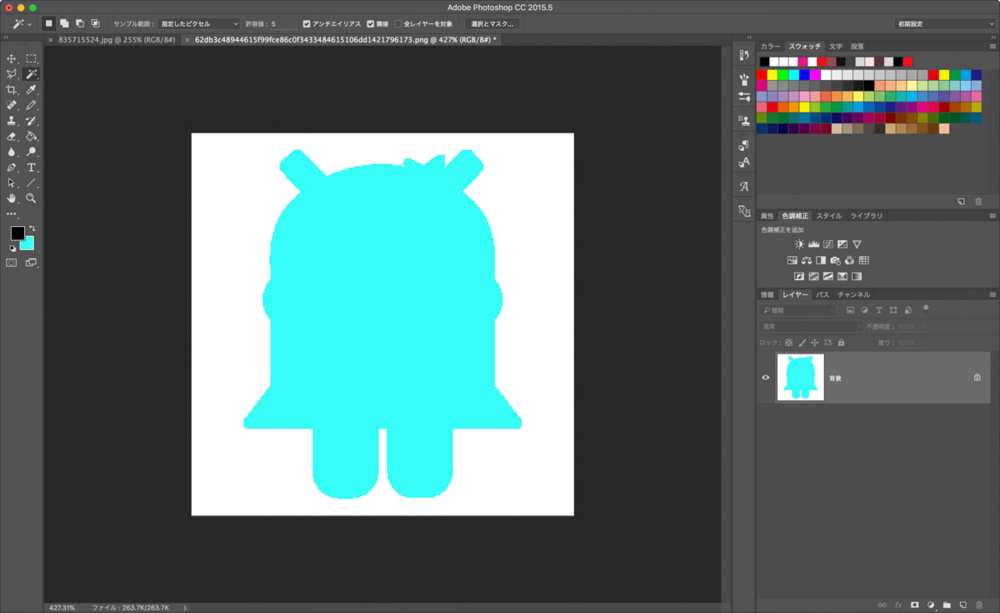Create a new layer group
The height and width of the screenshot is (613, 1000).
pos(946,605)
